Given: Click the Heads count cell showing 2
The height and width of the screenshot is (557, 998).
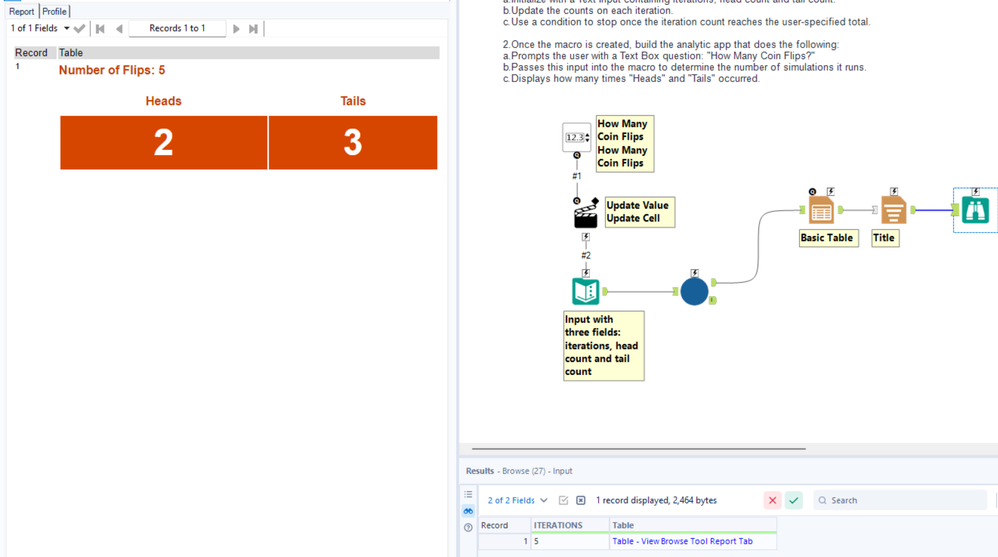Looking at the screenshot, I should (164, 143).
